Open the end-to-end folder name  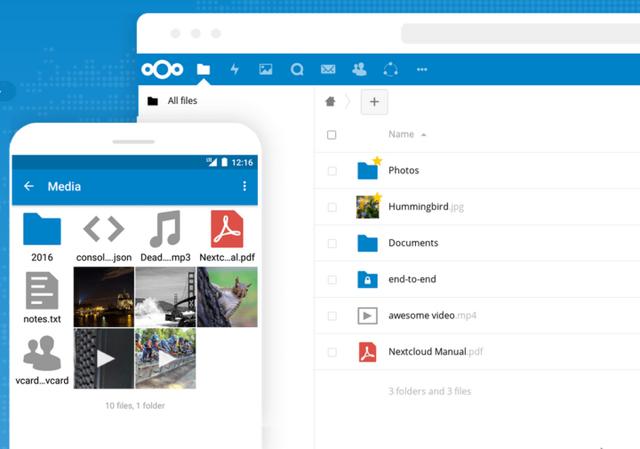412,280
